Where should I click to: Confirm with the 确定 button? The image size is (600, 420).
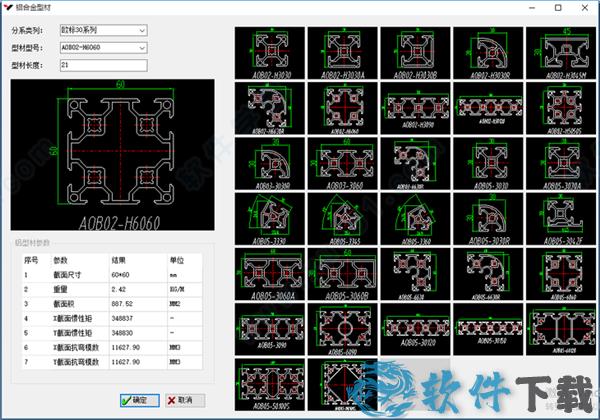(140, 400)
